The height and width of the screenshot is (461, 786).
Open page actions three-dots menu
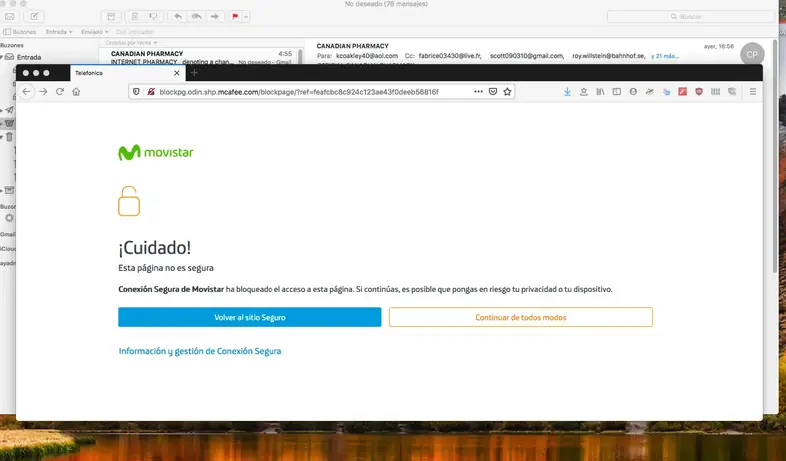click(478, 92)
